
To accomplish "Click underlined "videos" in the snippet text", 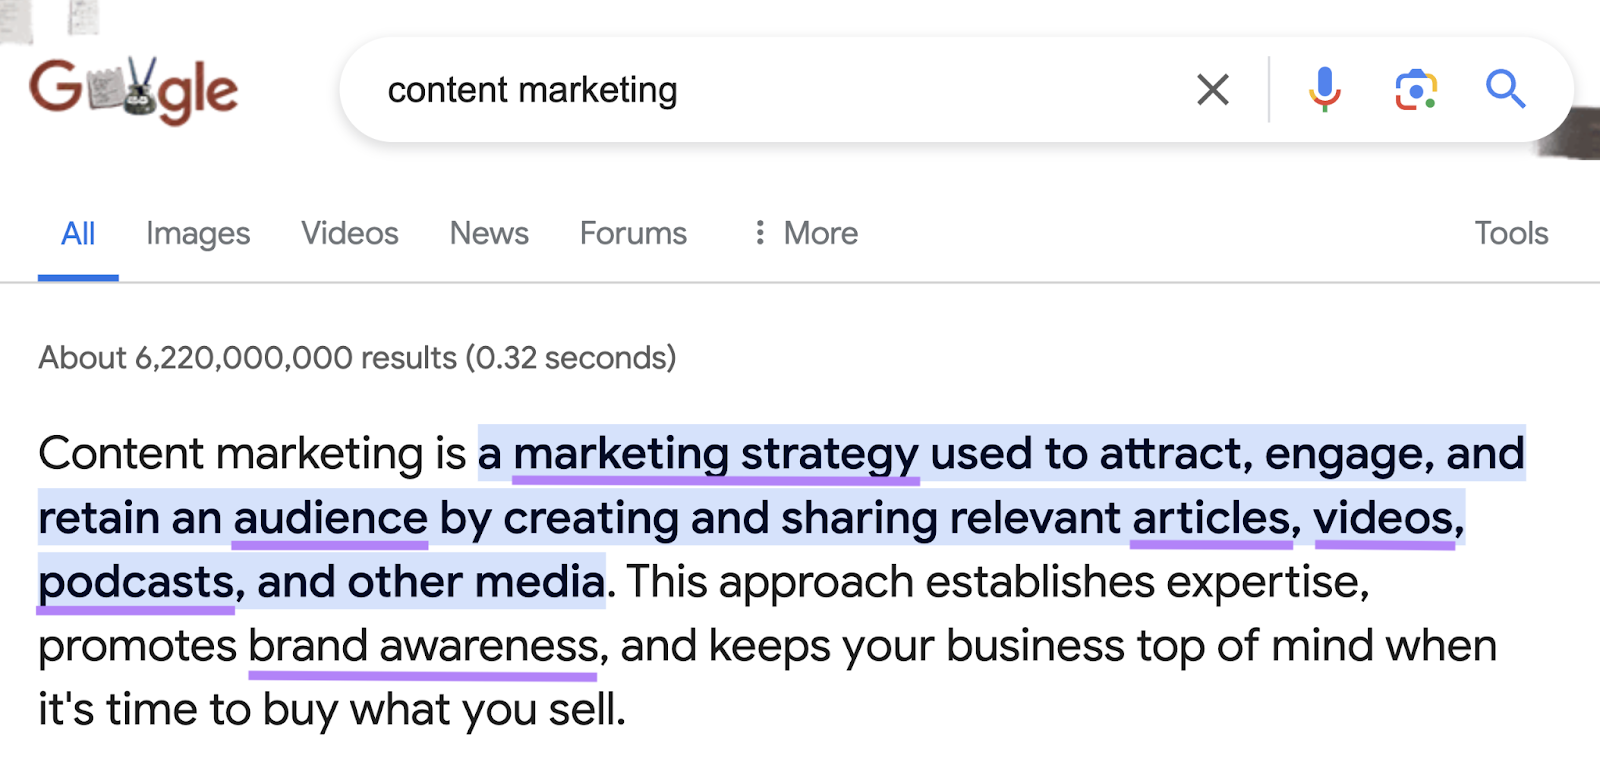I will coord(1384,518).
